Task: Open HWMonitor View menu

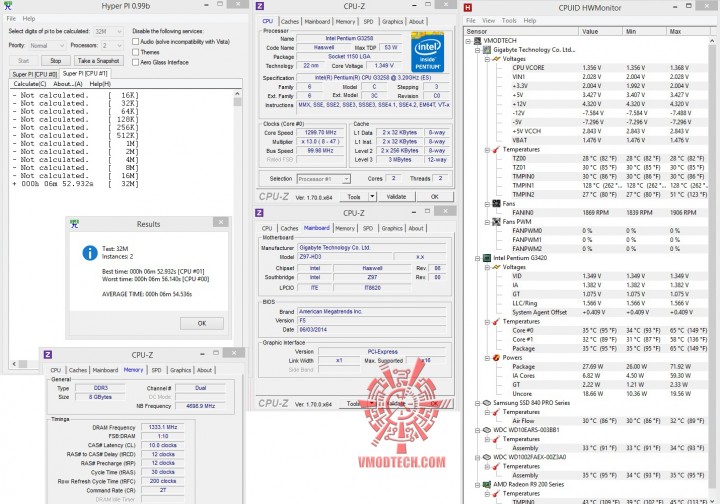Action: 489,21
